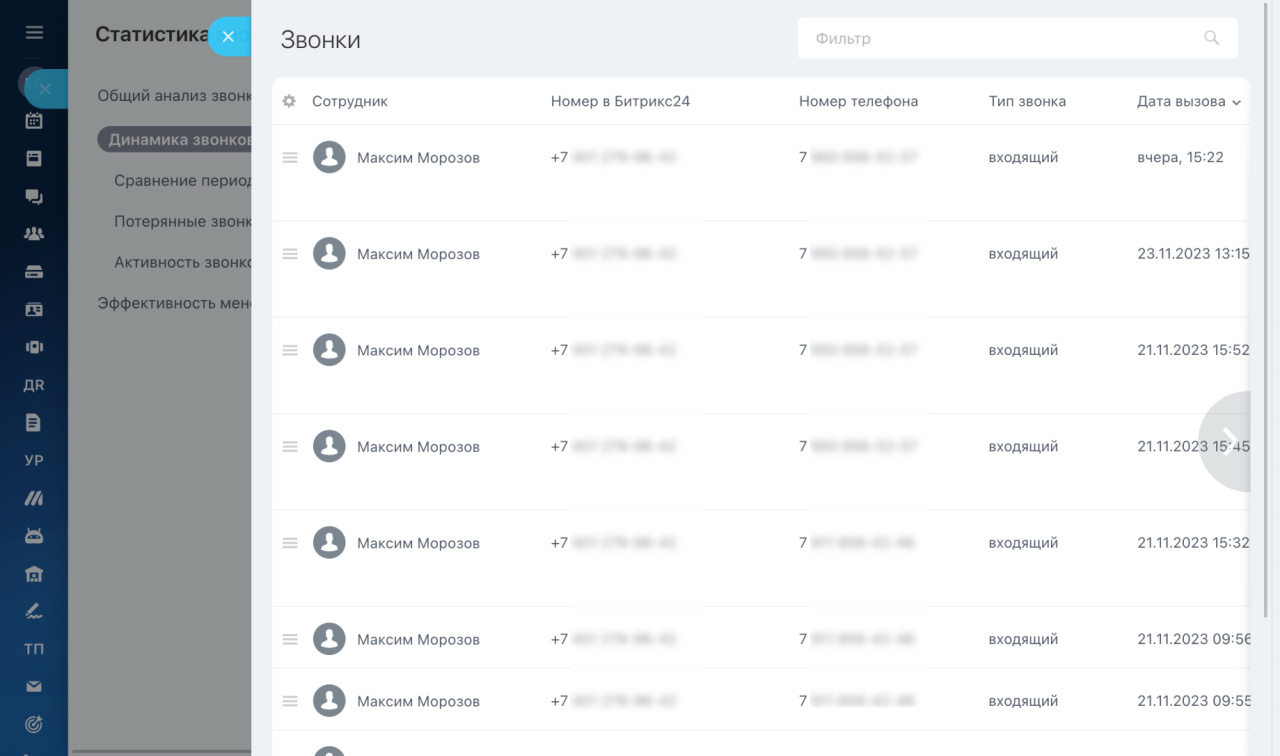Close the Звонки slider panel
The width and height of the screenshot is (1280, 756).
pos(228,37)
